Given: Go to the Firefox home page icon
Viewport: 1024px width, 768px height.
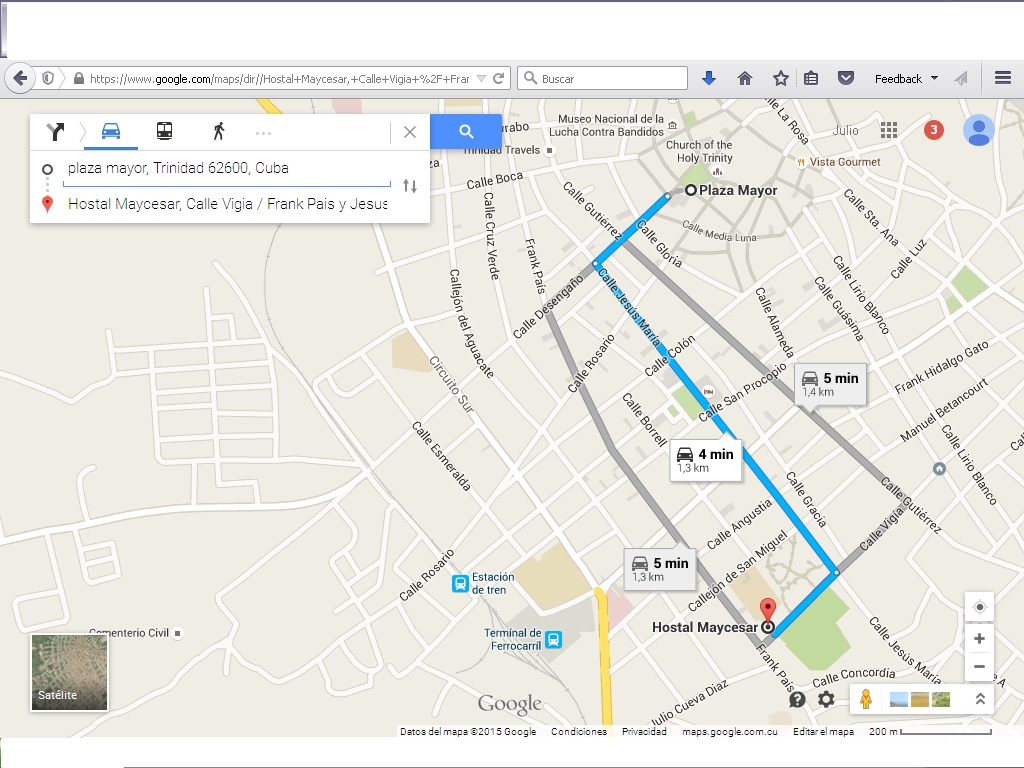Looking at the screenshot, I should click(x=744, y=78).
